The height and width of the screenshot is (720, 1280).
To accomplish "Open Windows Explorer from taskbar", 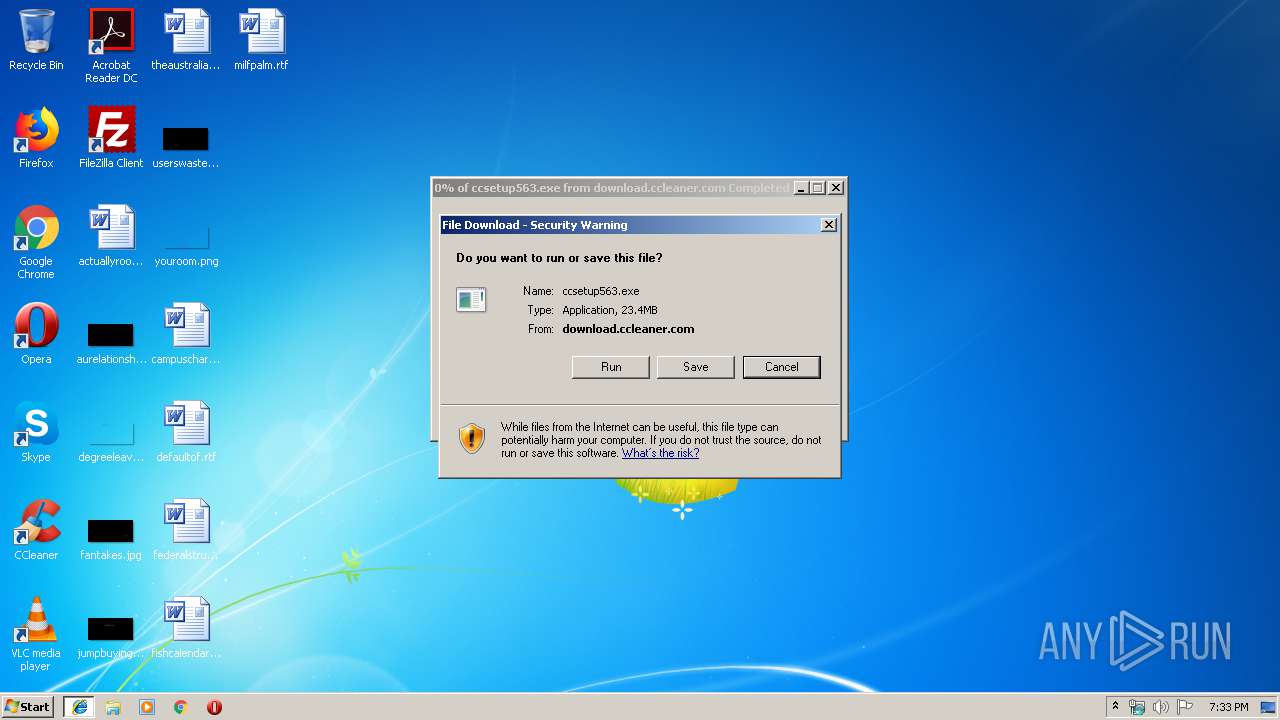I will (x=113, y=707).
